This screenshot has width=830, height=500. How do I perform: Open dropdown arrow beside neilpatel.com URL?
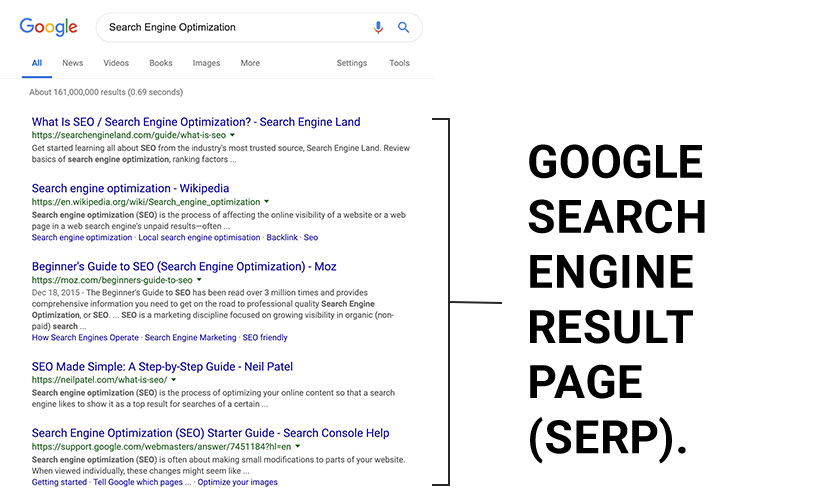(x=174, y=380)
